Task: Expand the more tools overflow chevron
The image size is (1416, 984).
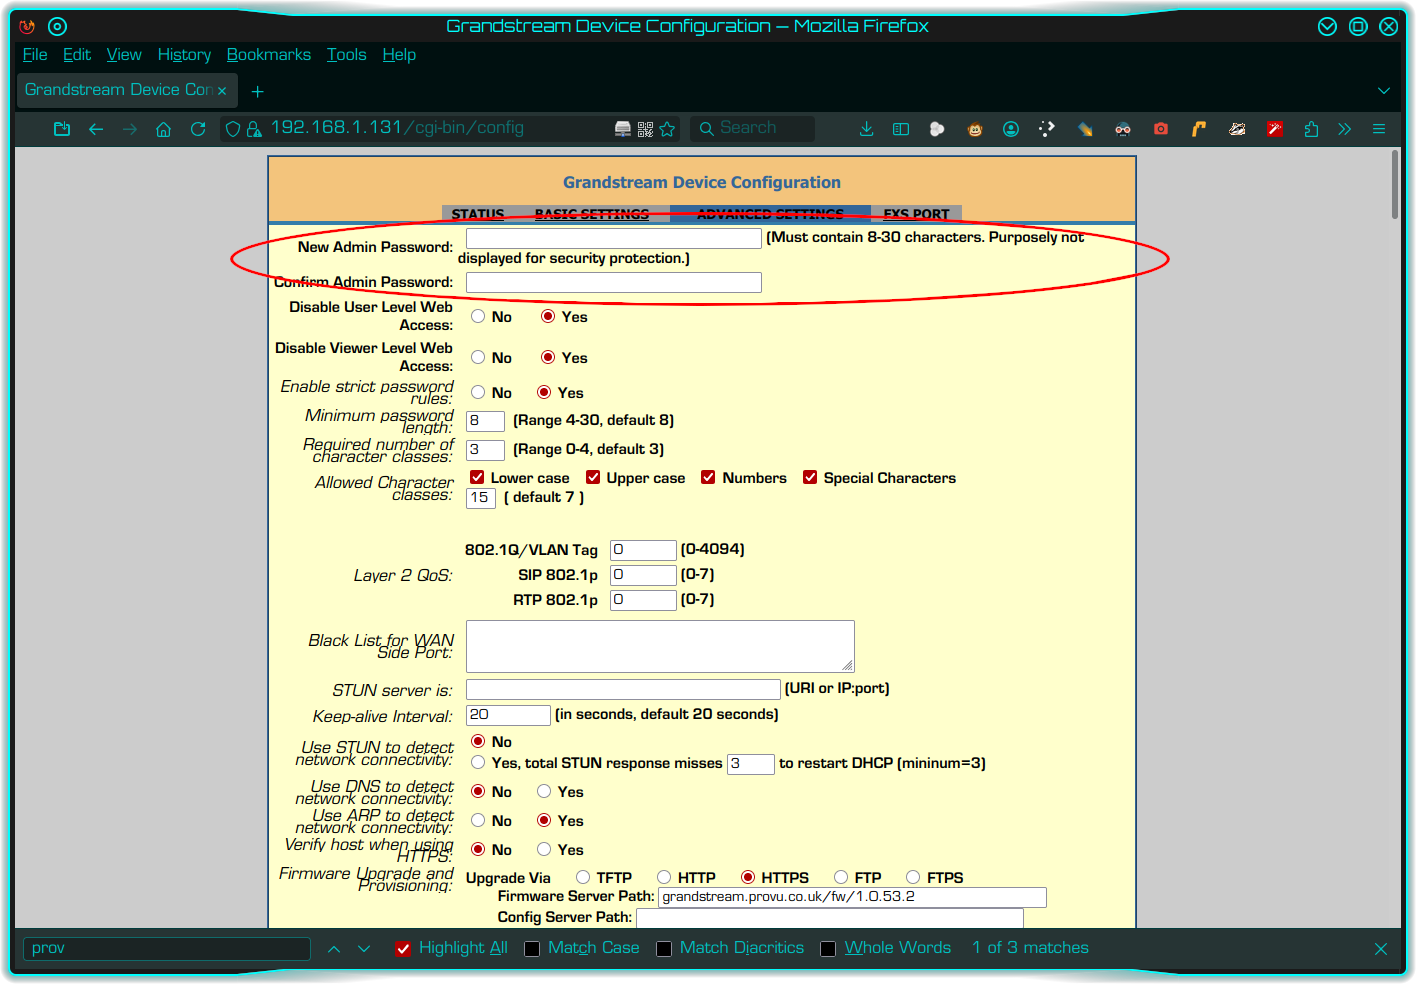Action: (x=1345, y=129)
